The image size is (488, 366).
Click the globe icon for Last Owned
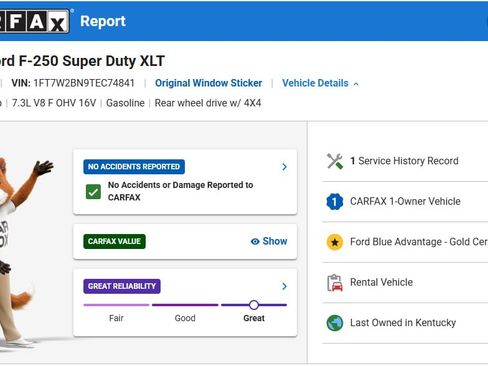click(x=335, y=323)
